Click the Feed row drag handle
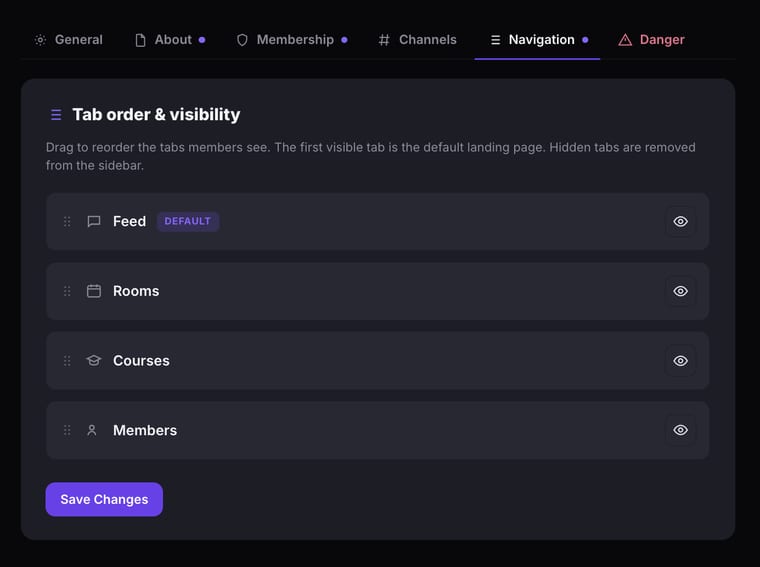760x567 pixels. [x=67, y=221]
